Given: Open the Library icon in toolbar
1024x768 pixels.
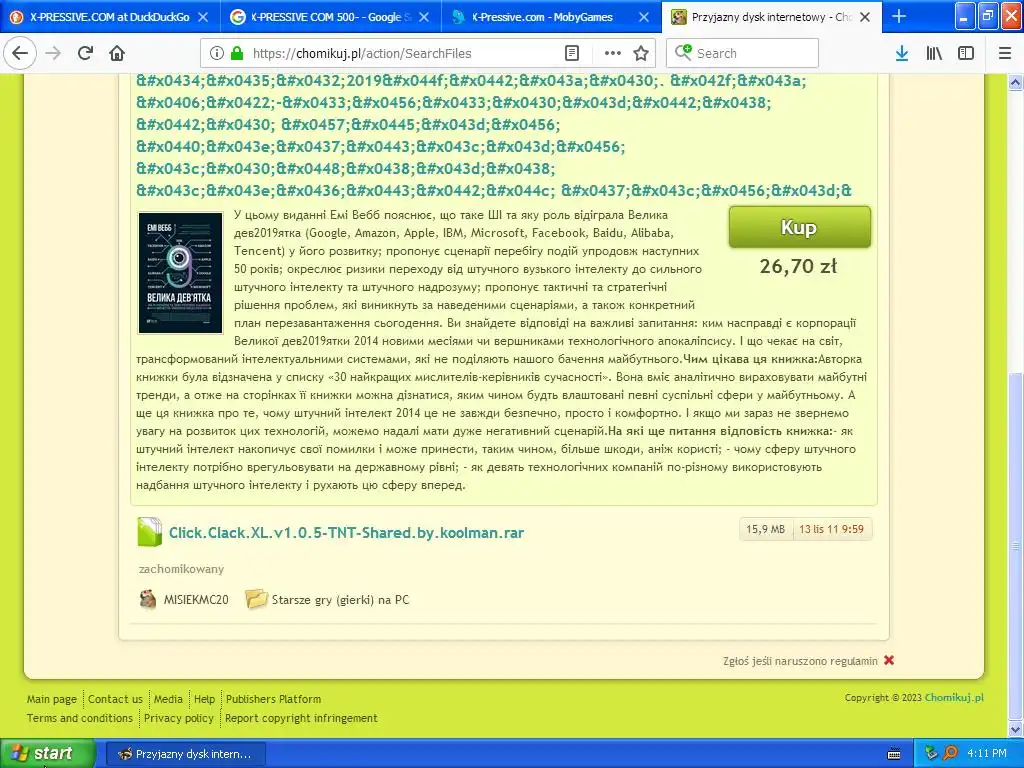Looking at the screenshot, I should (934, 54).
